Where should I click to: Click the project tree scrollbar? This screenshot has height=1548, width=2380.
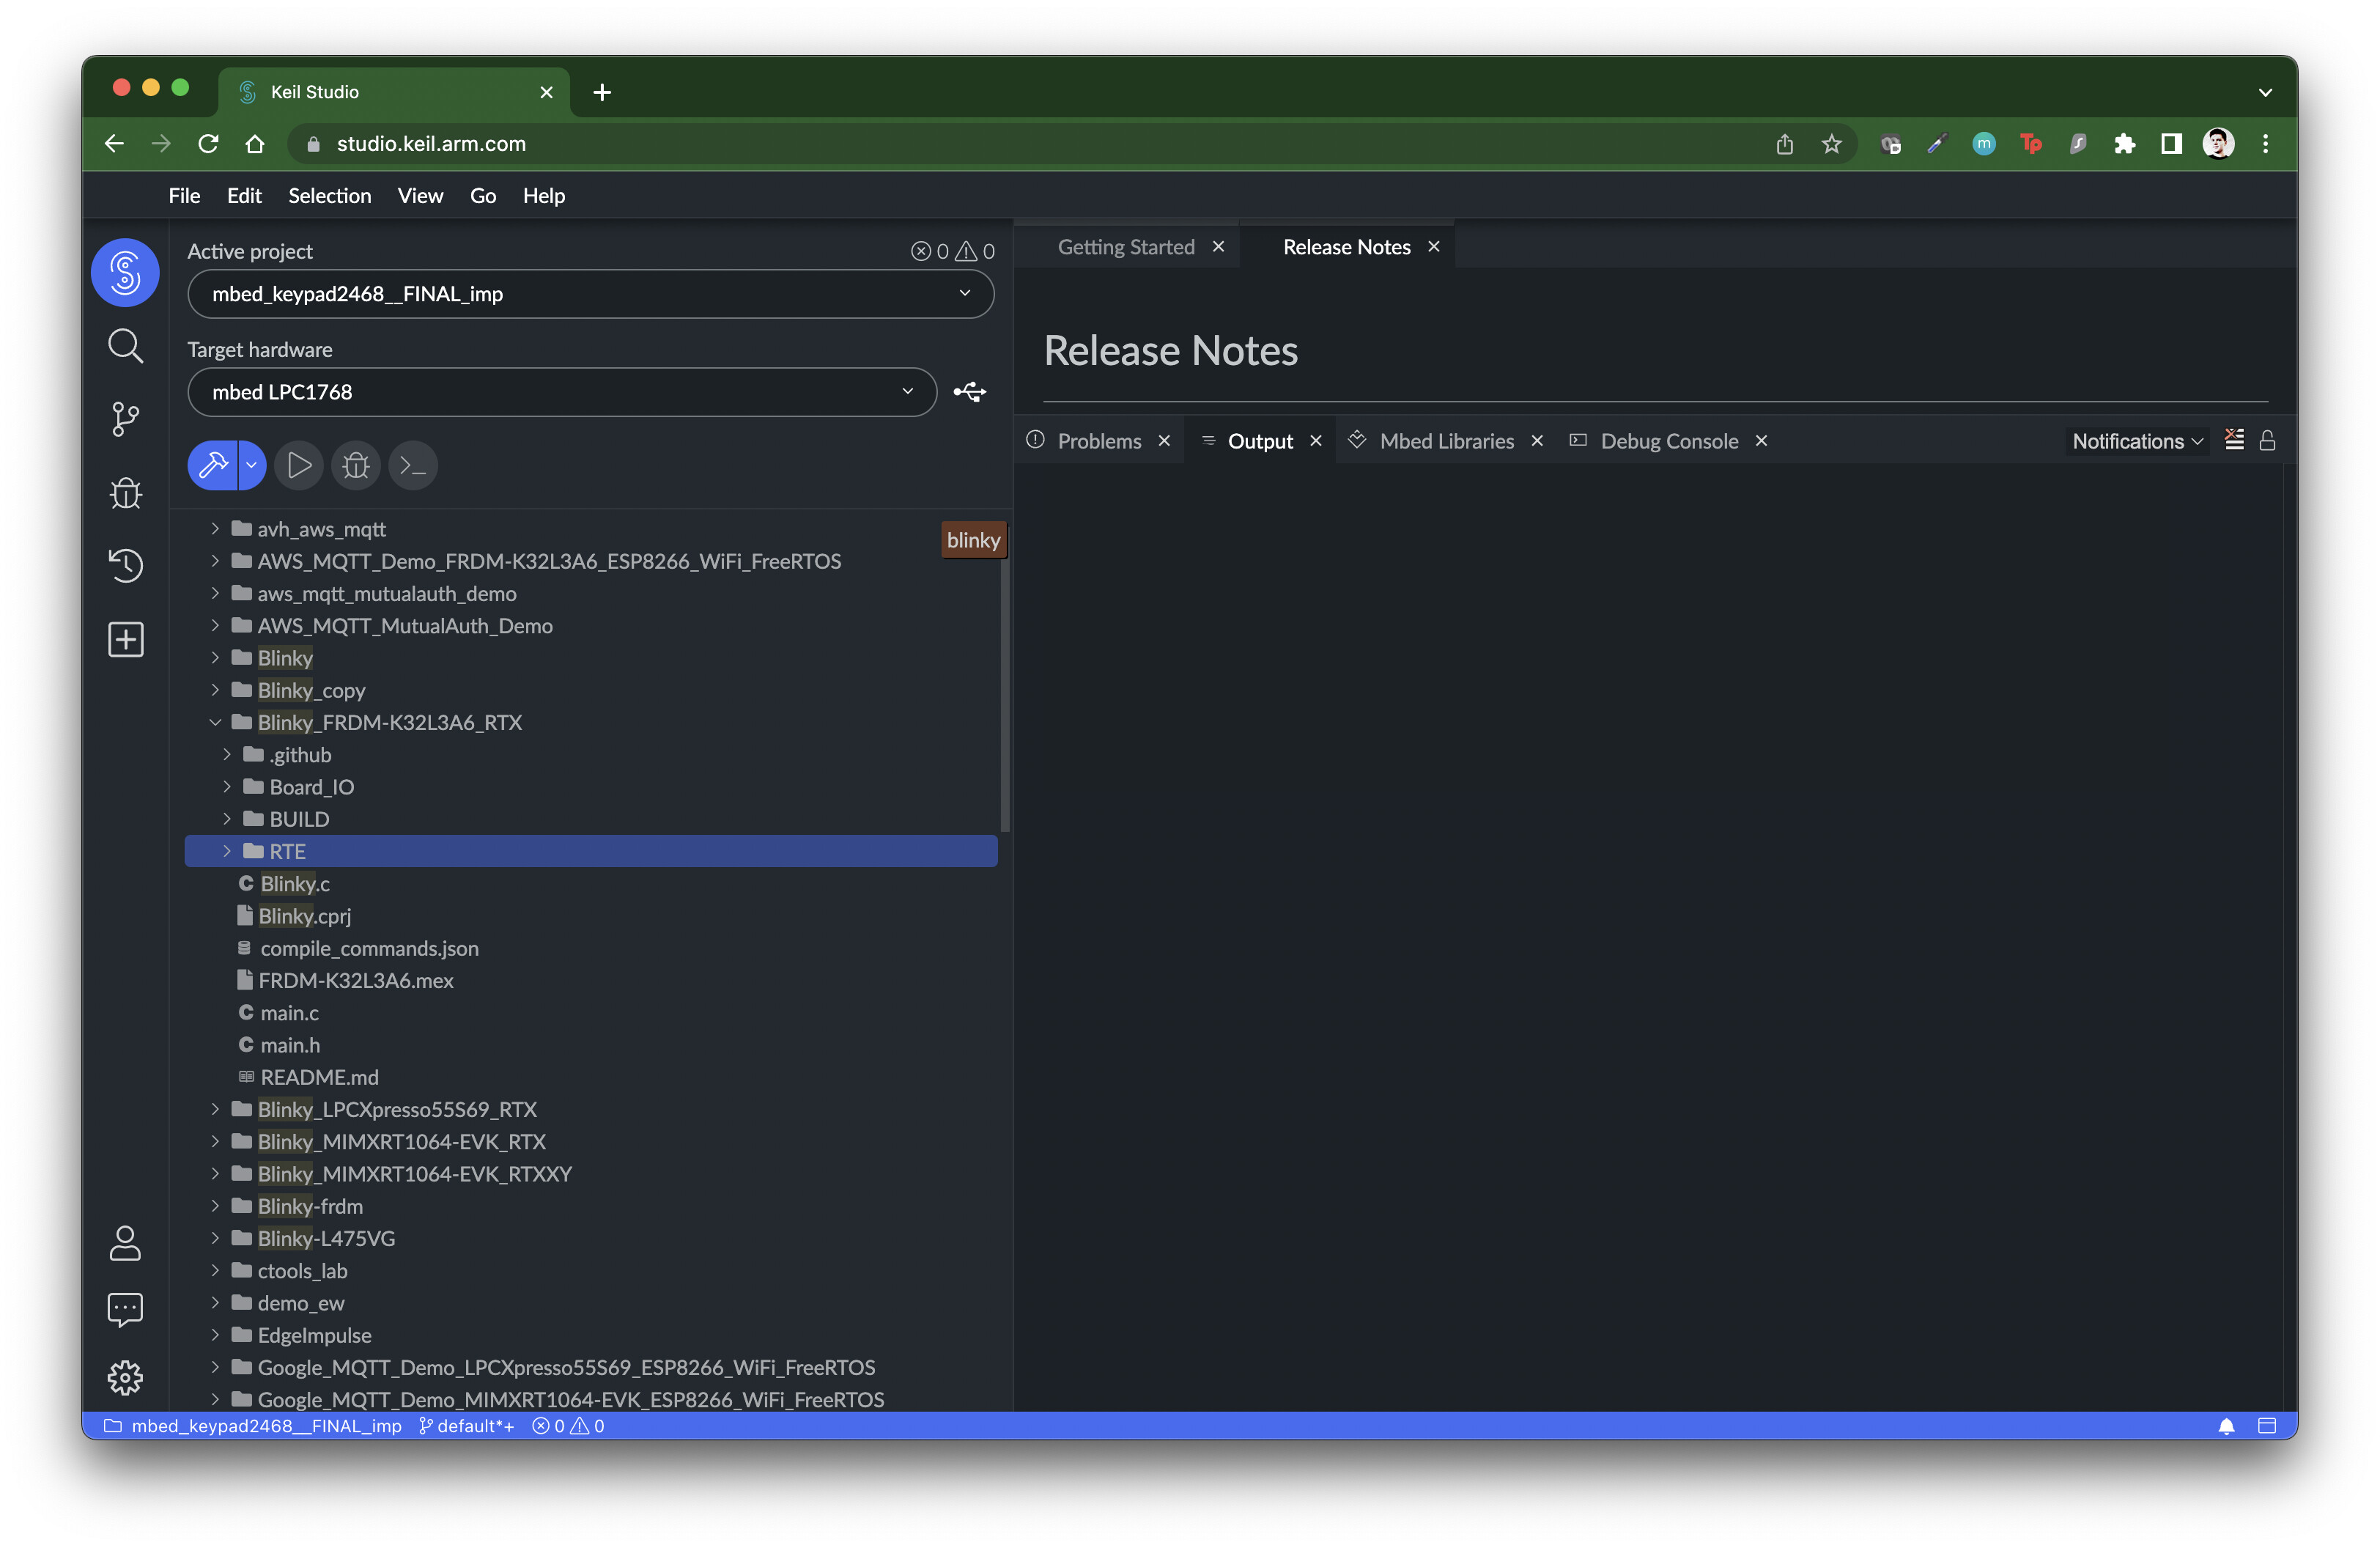click(1005, 680)
